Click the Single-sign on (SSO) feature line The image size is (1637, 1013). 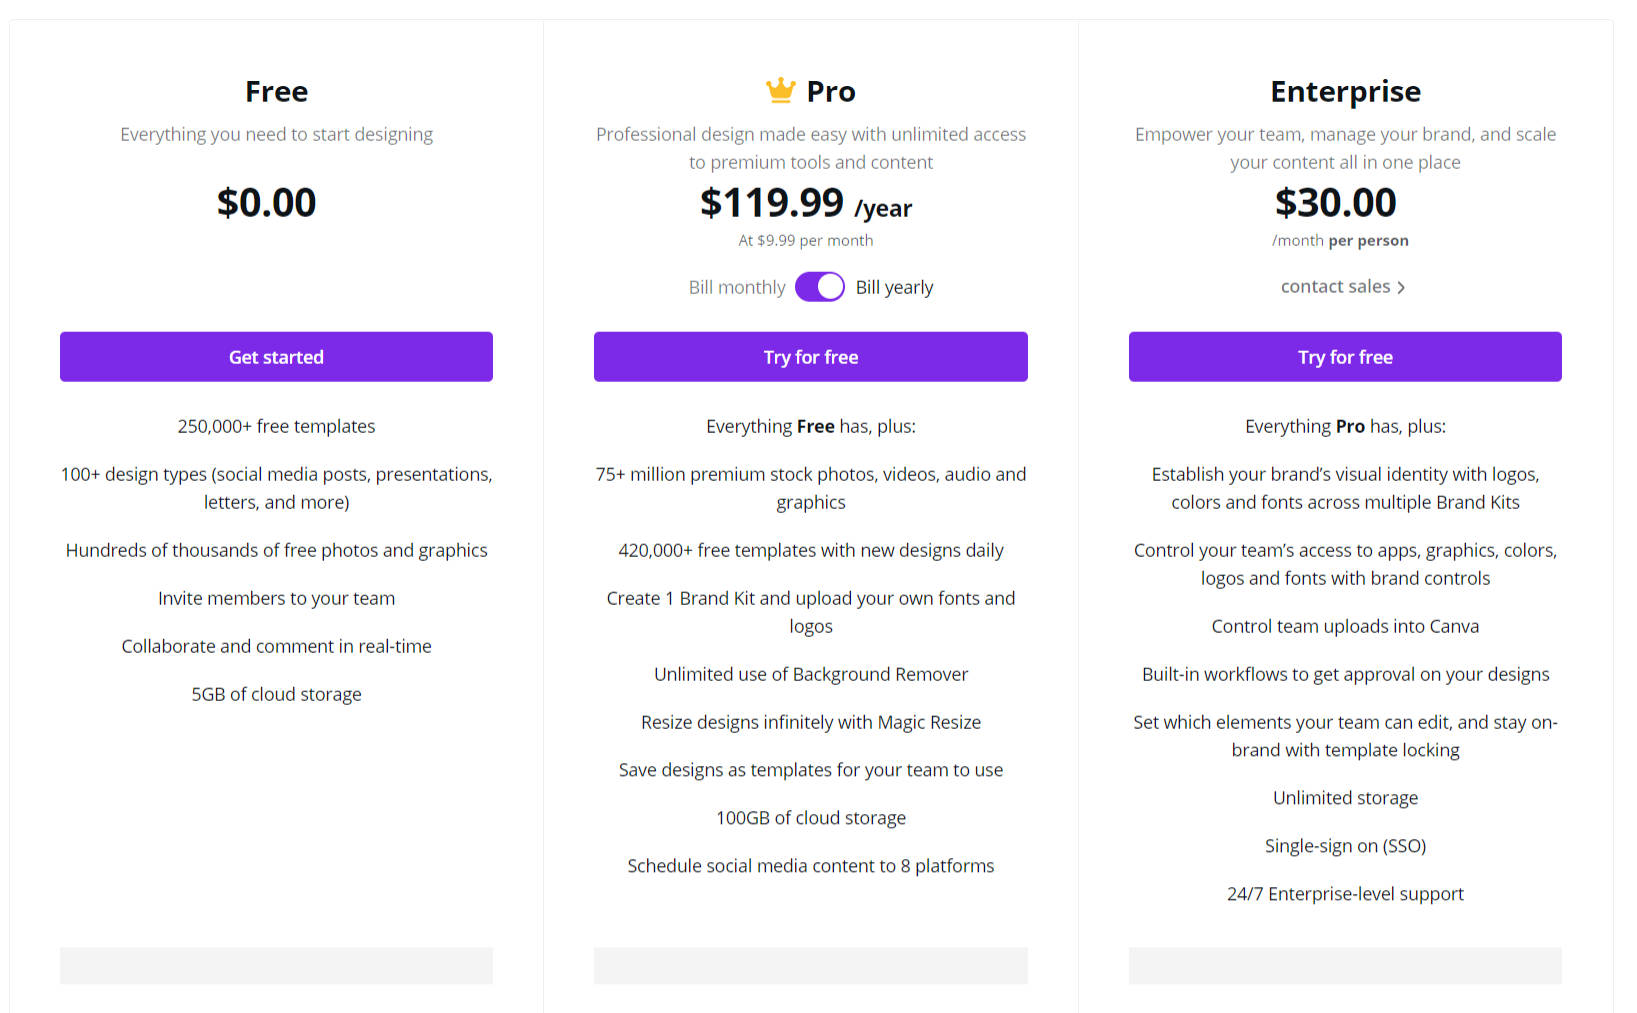click(1345, 846)
